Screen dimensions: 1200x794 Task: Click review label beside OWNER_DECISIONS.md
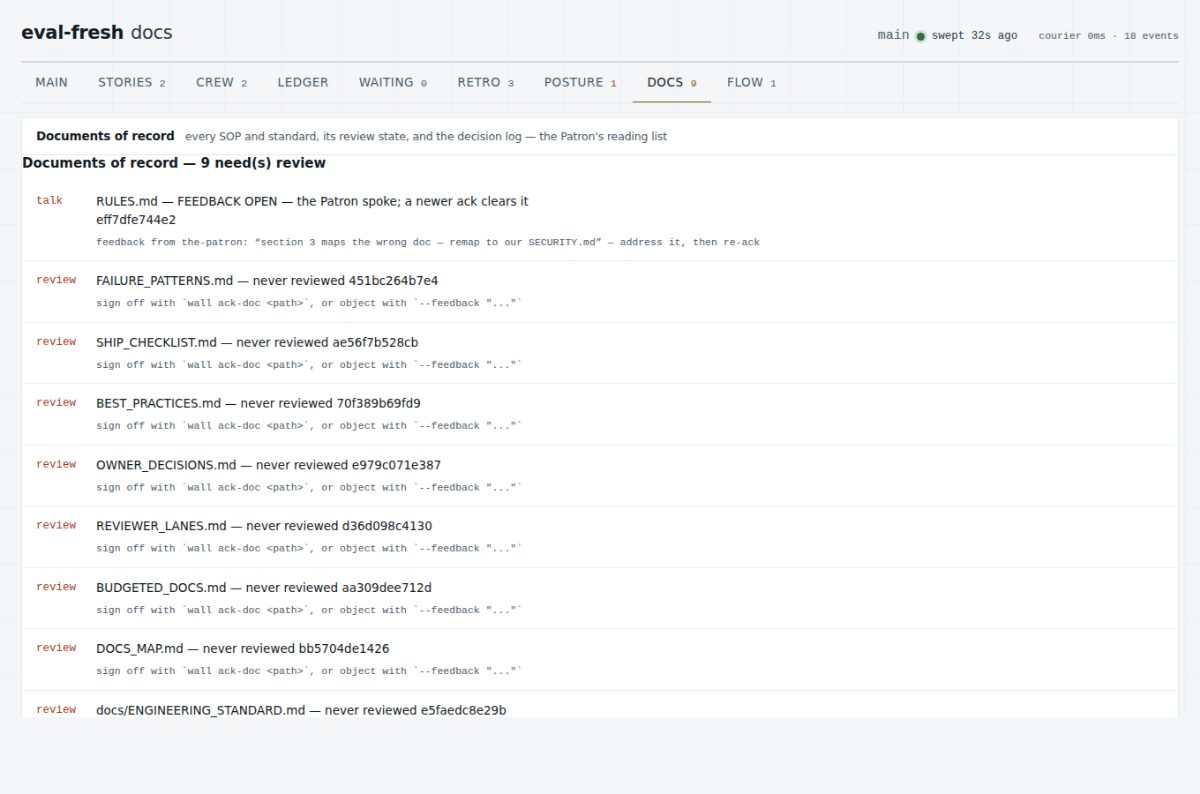pyautogui.click(x=56, y=464)
